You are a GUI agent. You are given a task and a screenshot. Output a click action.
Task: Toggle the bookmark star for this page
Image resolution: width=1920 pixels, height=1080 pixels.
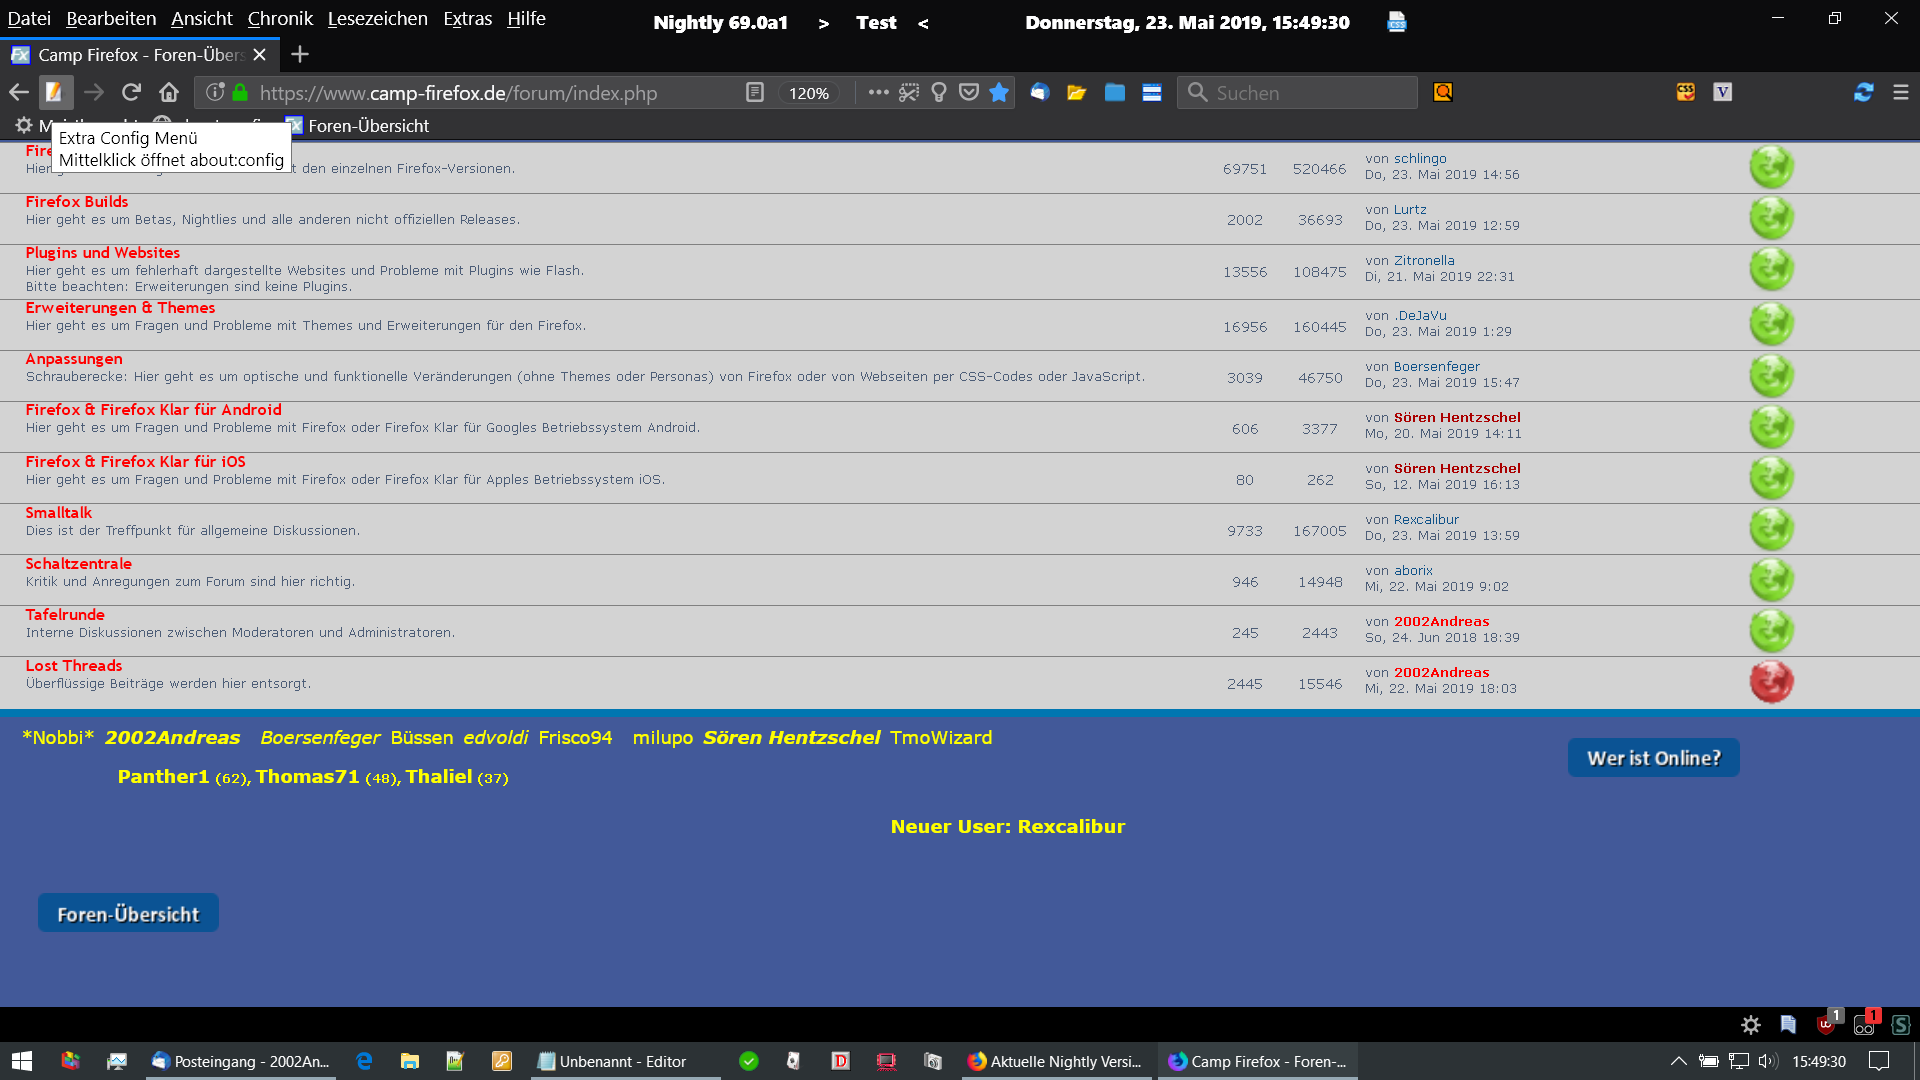998,93
